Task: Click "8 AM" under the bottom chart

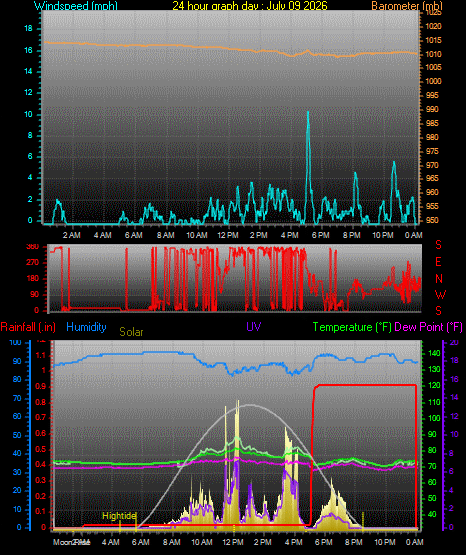Action: click(x=171, y=542)
